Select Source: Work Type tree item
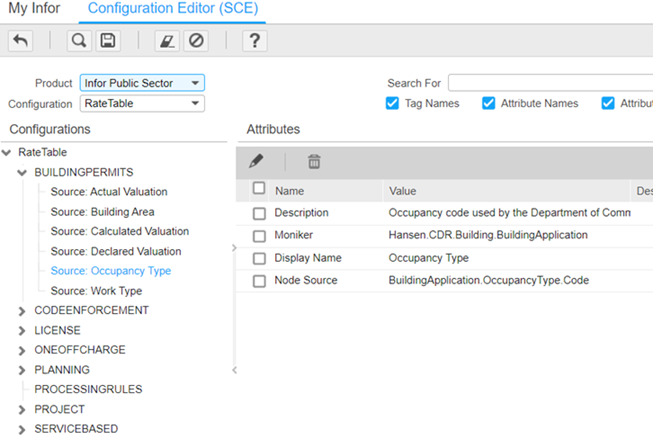This screenshot has height=439, width=653. coord(96,291)
